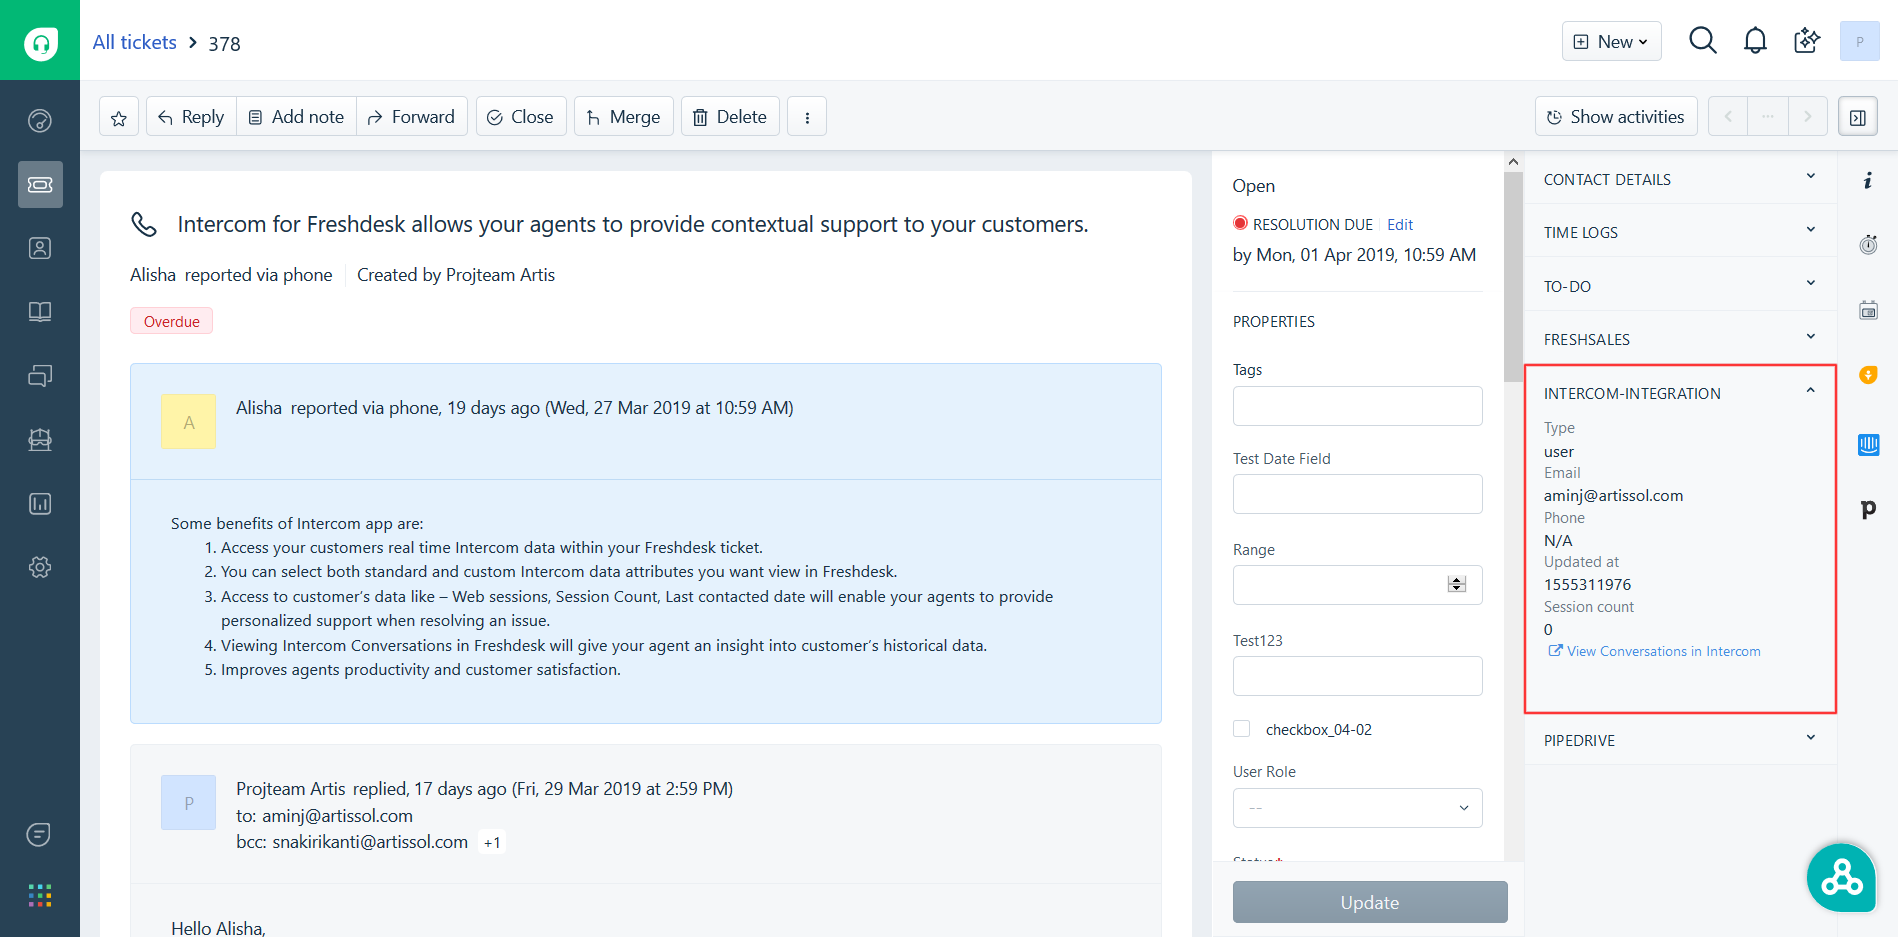Star this ticket as favorite
Screen dimensions: 1898x937
[x=119, y=118]
